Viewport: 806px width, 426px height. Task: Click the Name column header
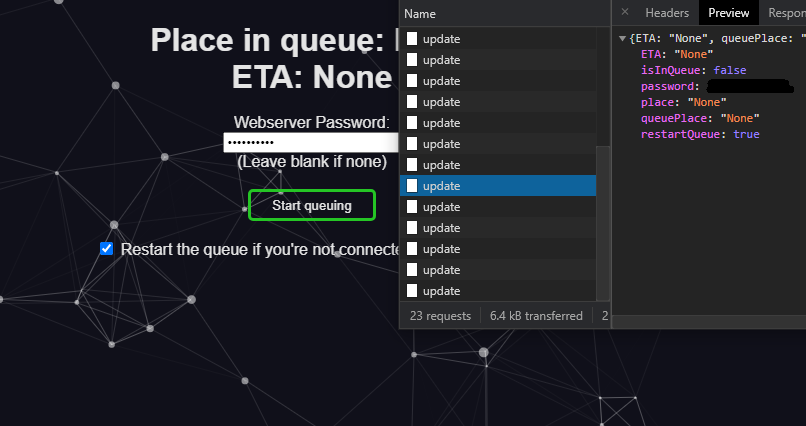click(420, 14)
